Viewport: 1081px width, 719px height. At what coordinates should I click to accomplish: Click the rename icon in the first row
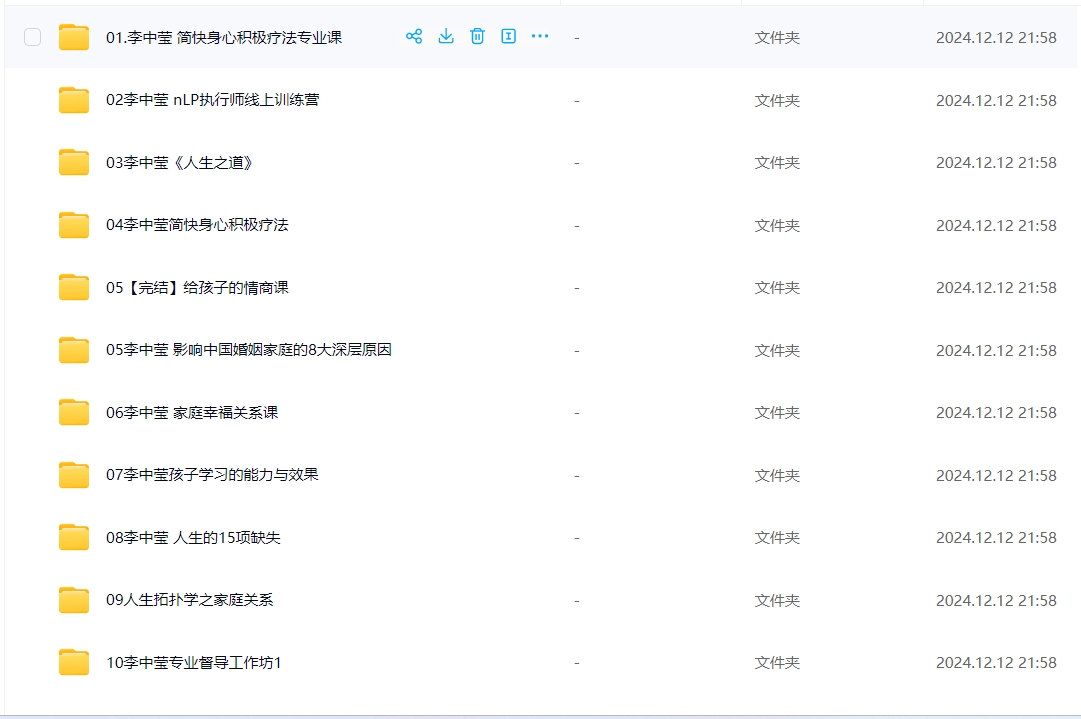coord(508,37)
